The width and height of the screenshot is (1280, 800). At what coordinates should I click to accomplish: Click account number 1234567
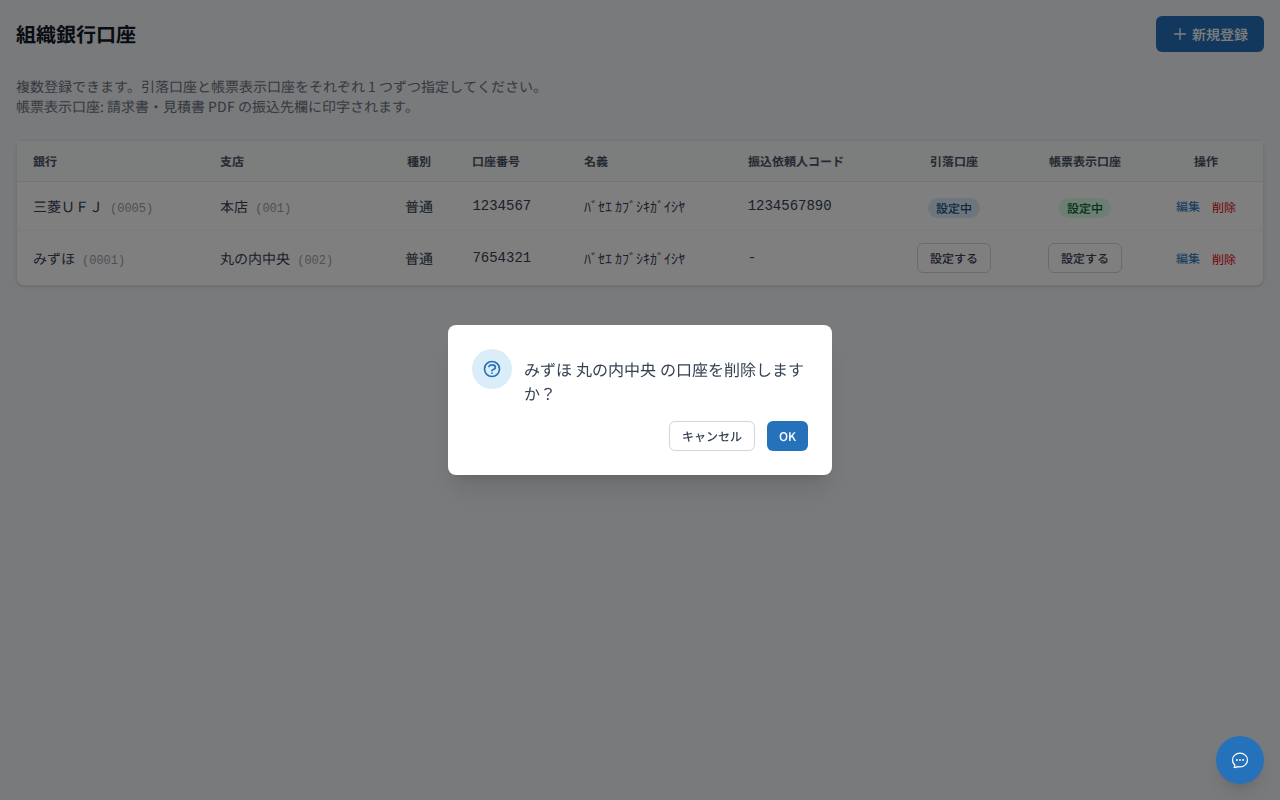click(502, 206)
